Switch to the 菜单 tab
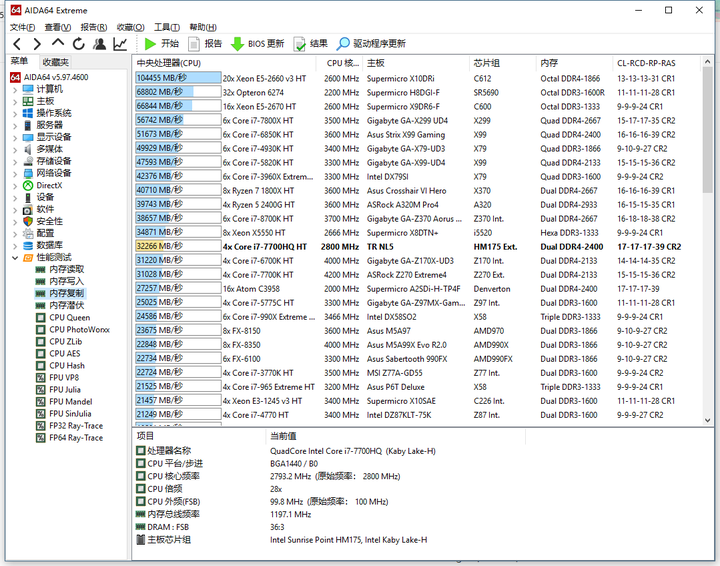The height and width of the screenshot is (566, 720). pos(20,61)
